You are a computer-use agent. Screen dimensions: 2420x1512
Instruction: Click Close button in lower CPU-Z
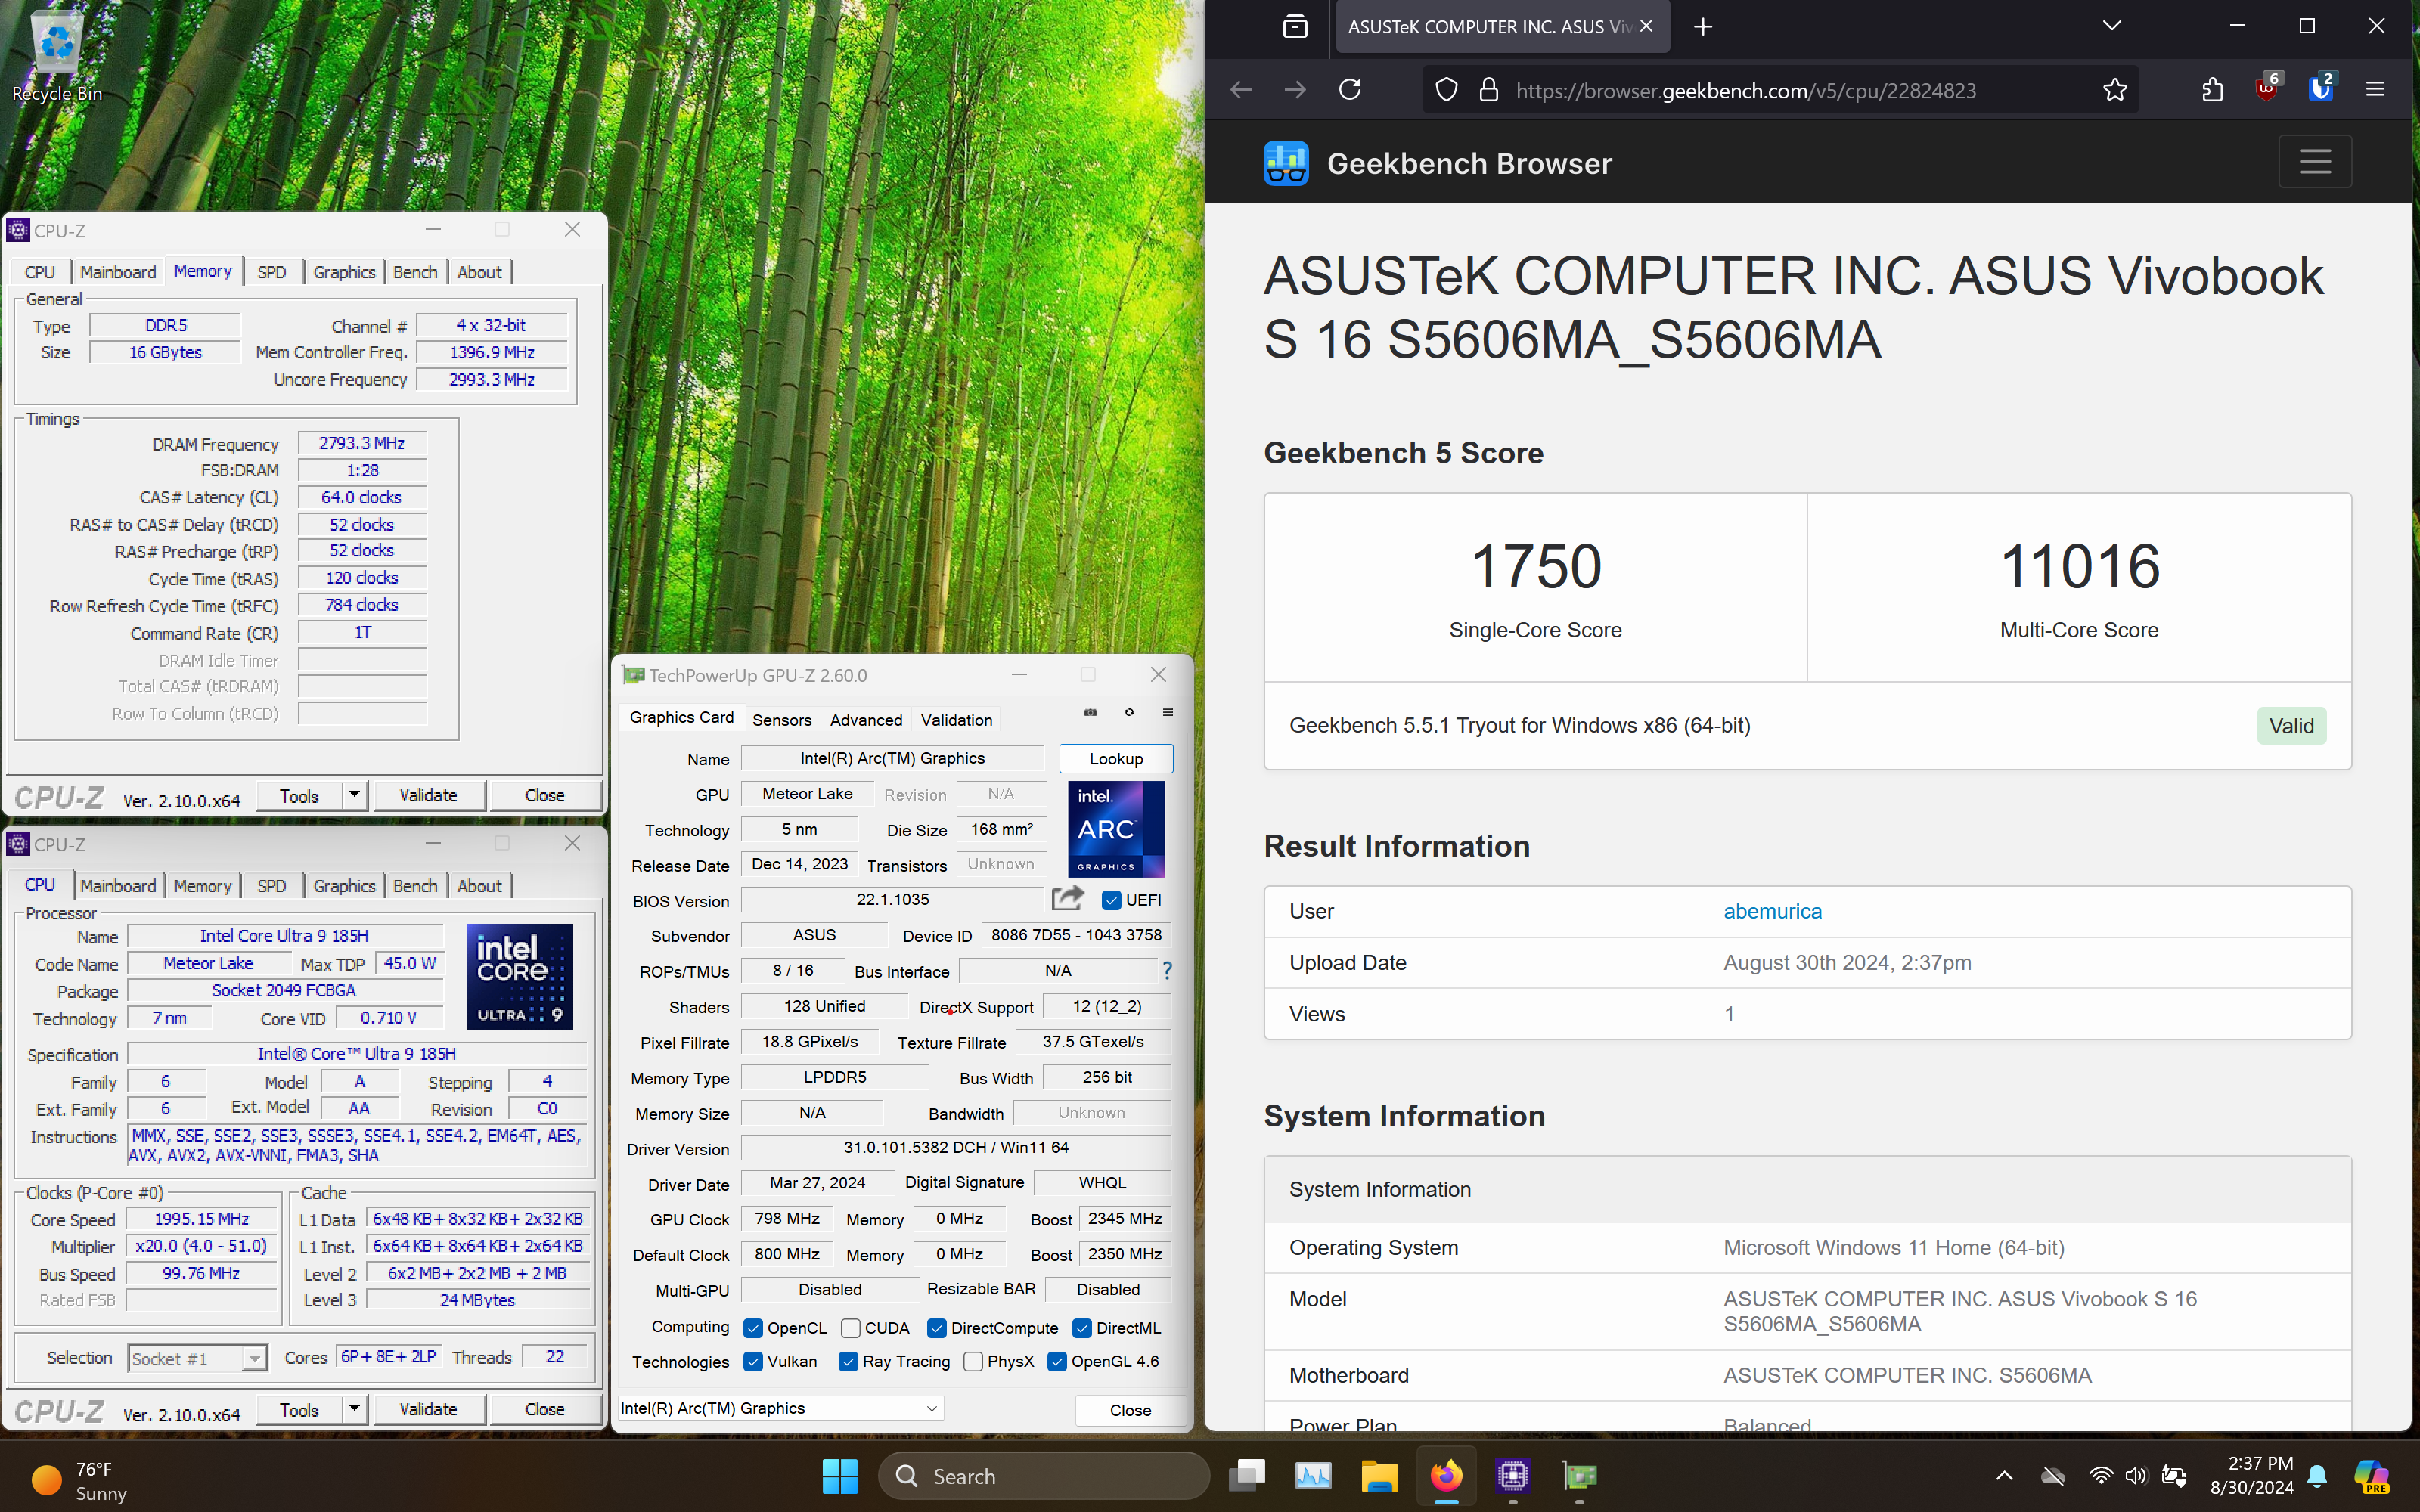[x=545, y=1409]
